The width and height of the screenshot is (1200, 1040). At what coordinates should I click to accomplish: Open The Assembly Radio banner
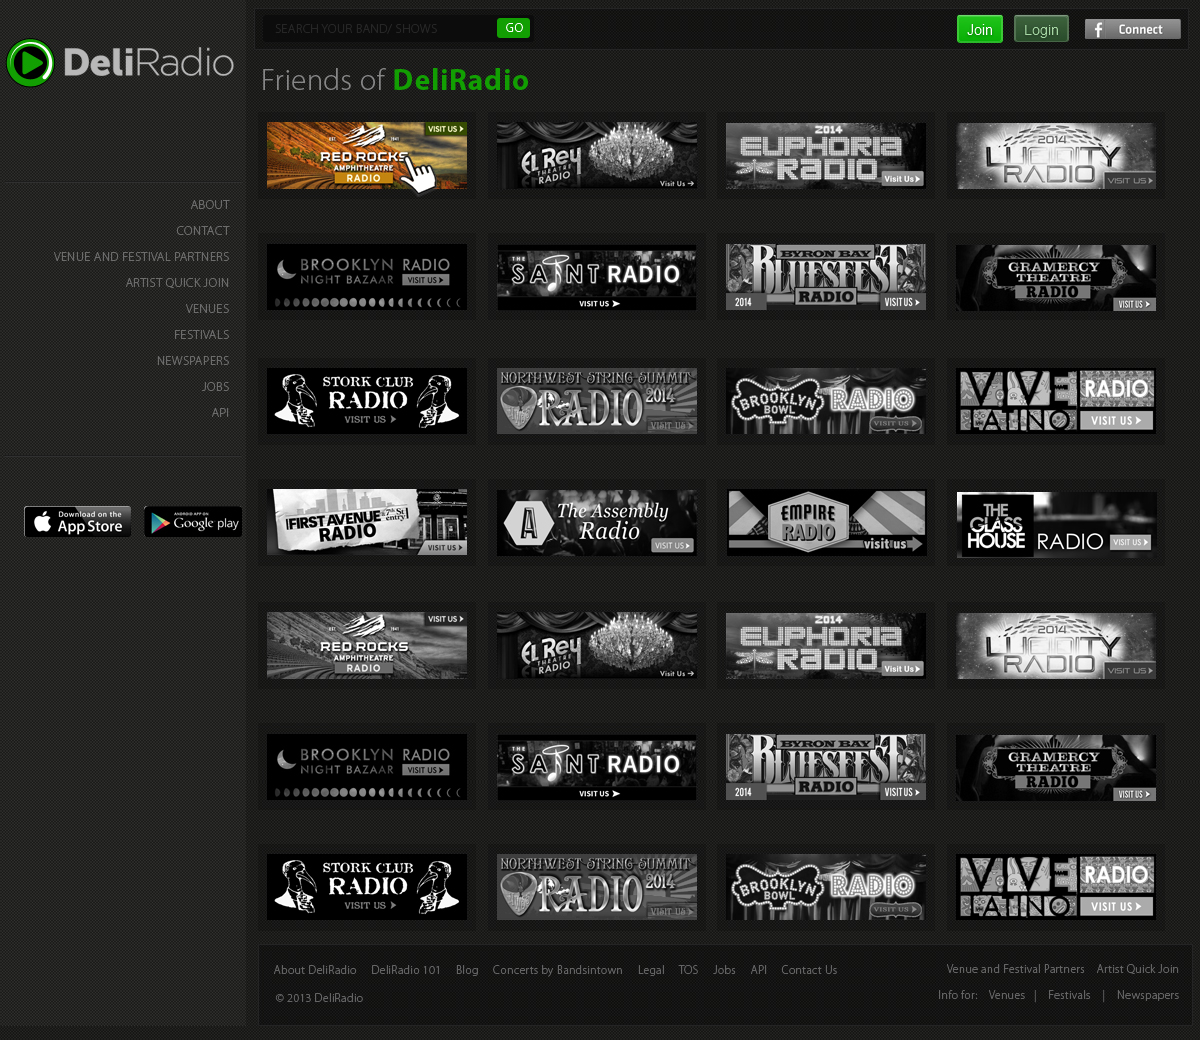coord(597,522)
